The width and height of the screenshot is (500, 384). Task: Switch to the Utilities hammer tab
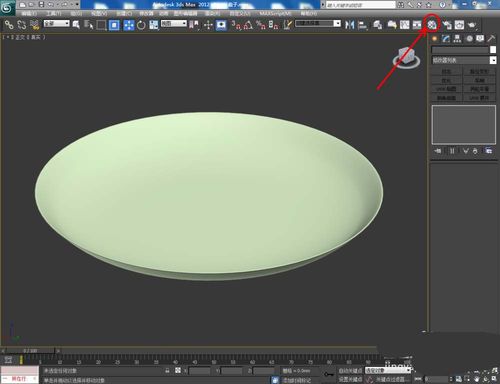pyautogui.click(x=491, y=39)
